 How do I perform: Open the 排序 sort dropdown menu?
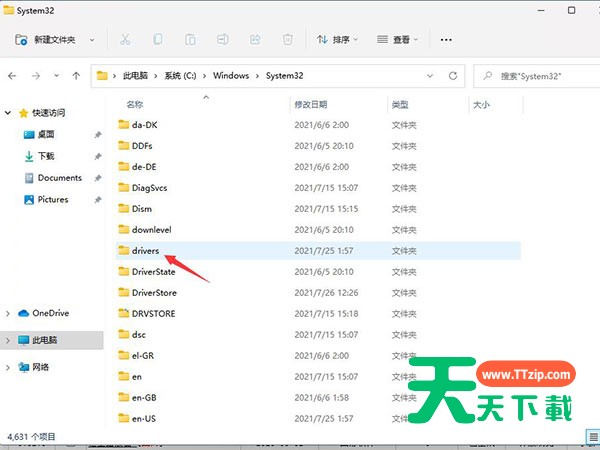tap(337, 40)
